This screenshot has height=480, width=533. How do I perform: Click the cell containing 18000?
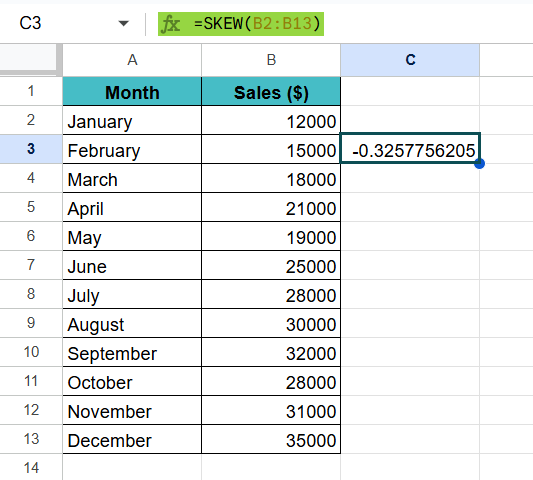tap(271, 178)
